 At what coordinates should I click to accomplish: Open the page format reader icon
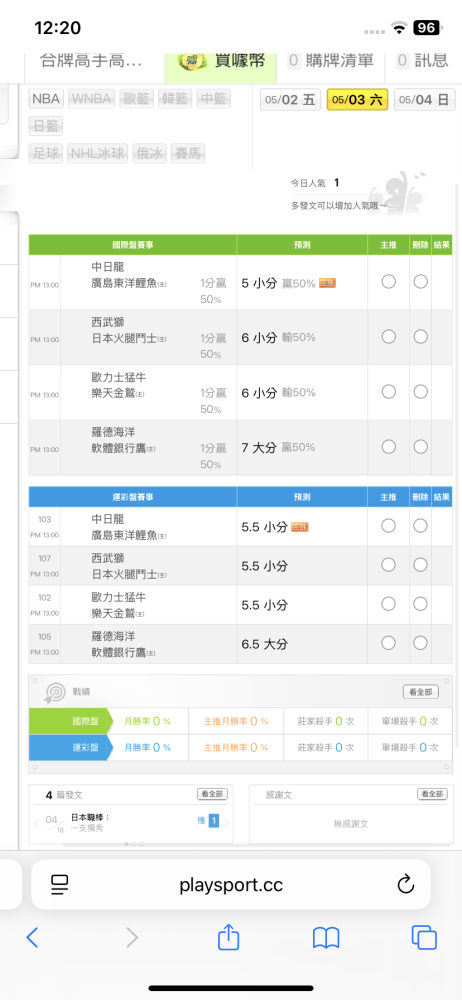point(59,884)
